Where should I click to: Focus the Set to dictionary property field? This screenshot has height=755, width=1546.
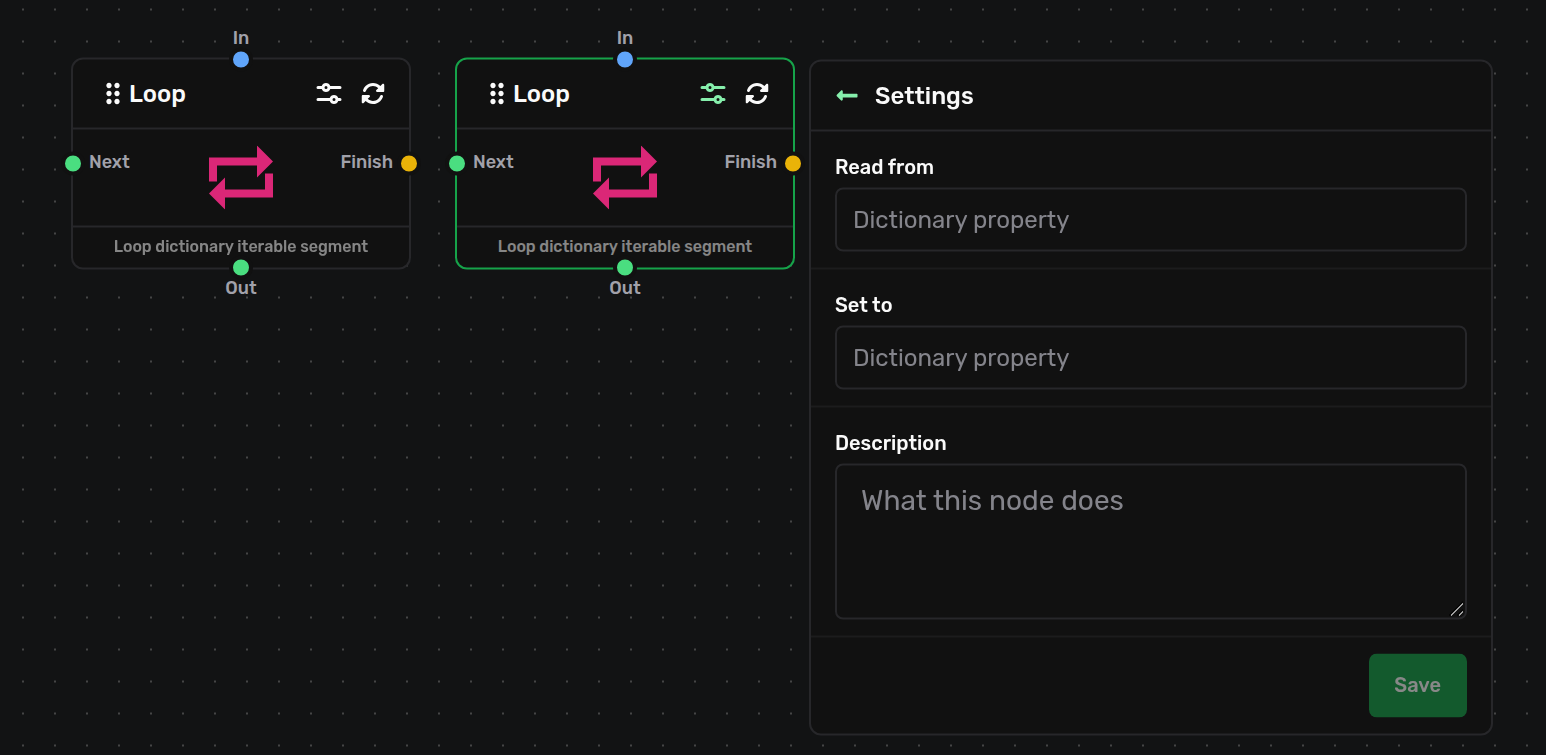click(x=1151, y=358)
